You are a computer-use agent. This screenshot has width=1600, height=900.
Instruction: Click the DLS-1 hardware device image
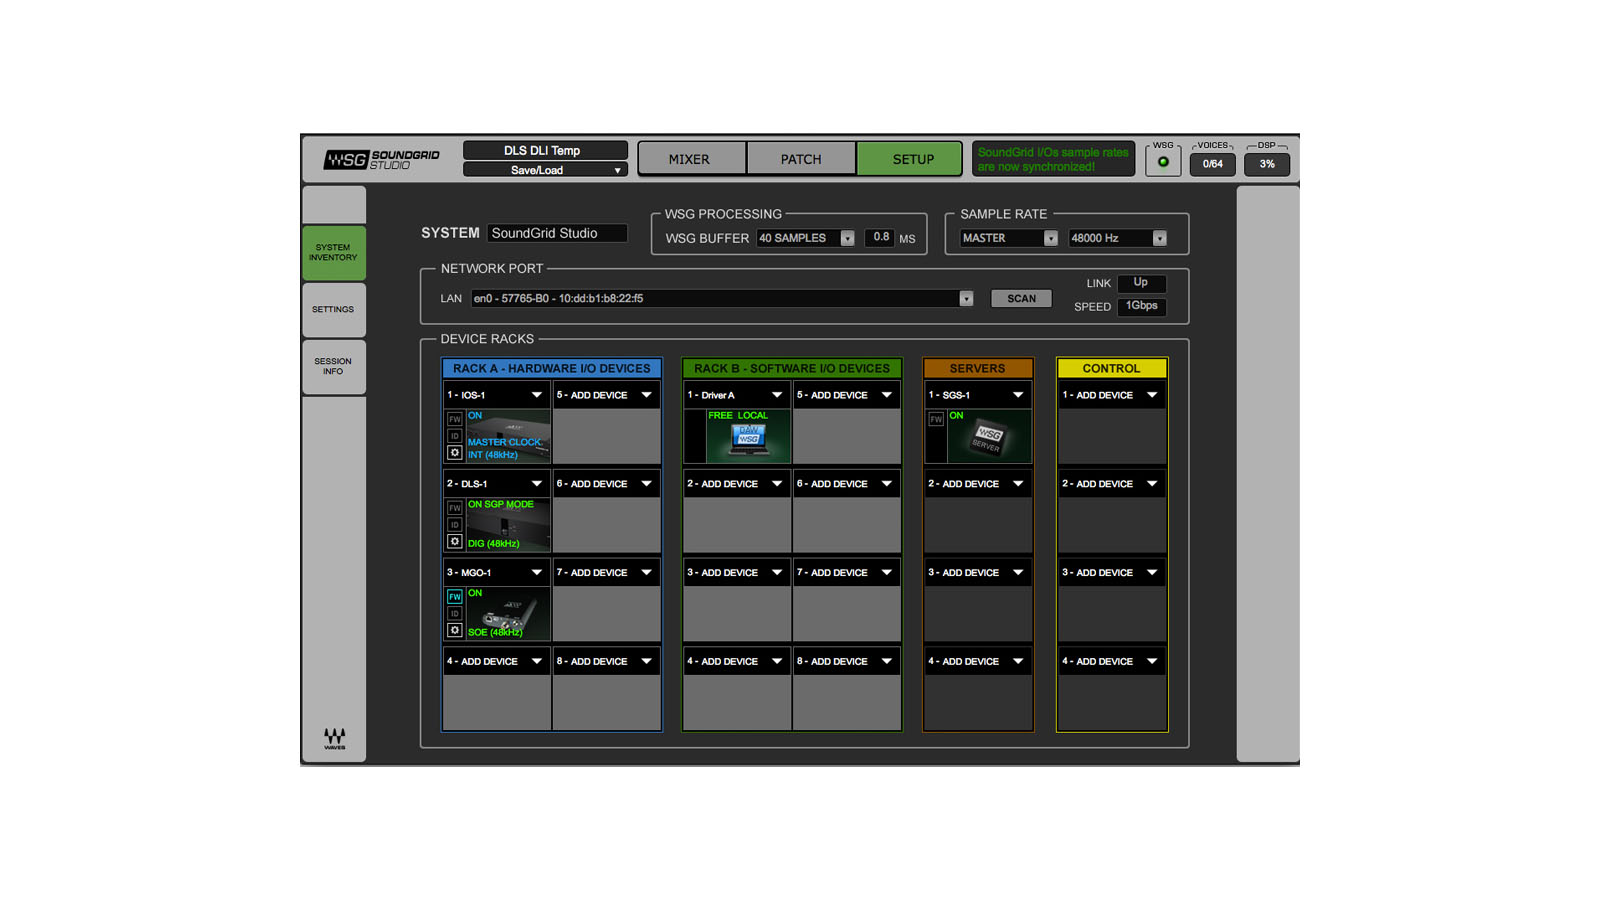[x=508, y=525]
